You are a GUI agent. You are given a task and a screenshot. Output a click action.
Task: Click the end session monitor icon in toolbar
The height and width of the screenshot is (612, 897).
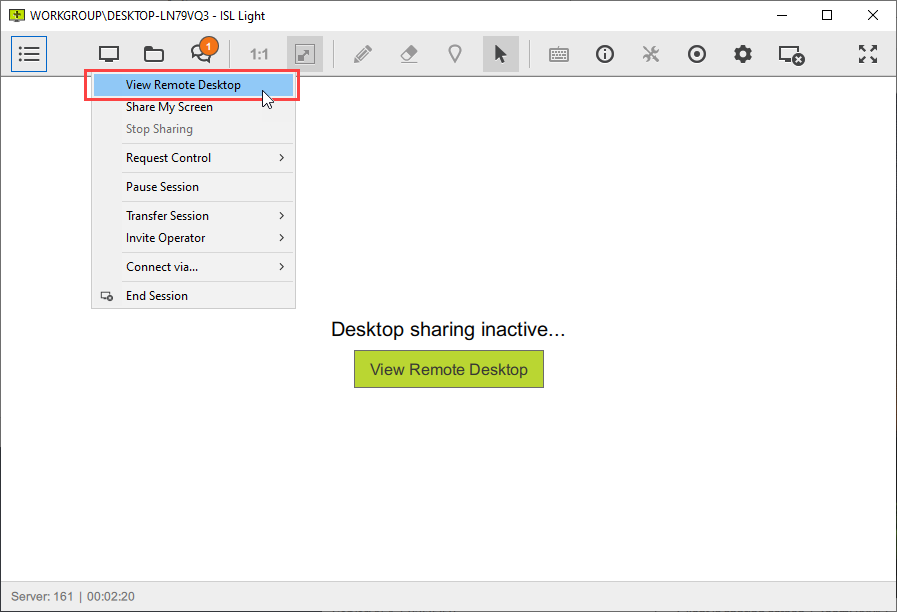(791, 55)
